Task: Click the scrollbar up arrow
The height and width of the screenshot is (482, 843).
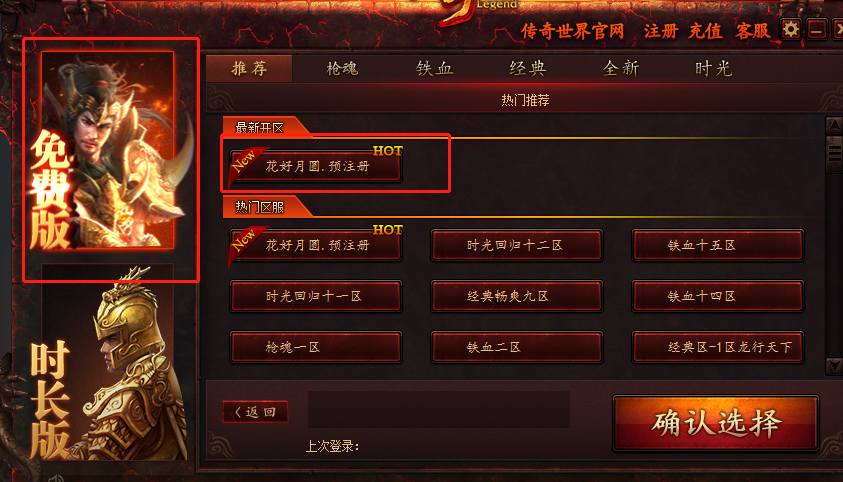Action: (834, 126)
